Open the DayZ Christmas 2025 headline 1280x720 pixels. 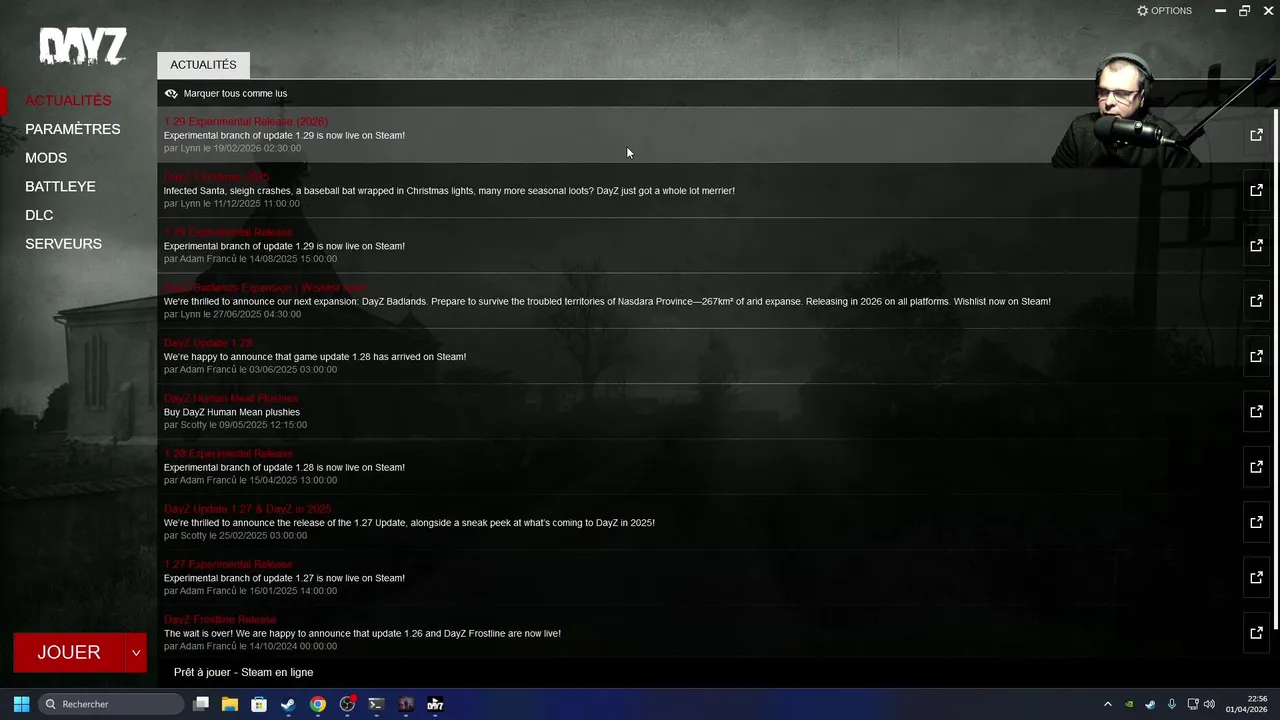coord(216,177)
